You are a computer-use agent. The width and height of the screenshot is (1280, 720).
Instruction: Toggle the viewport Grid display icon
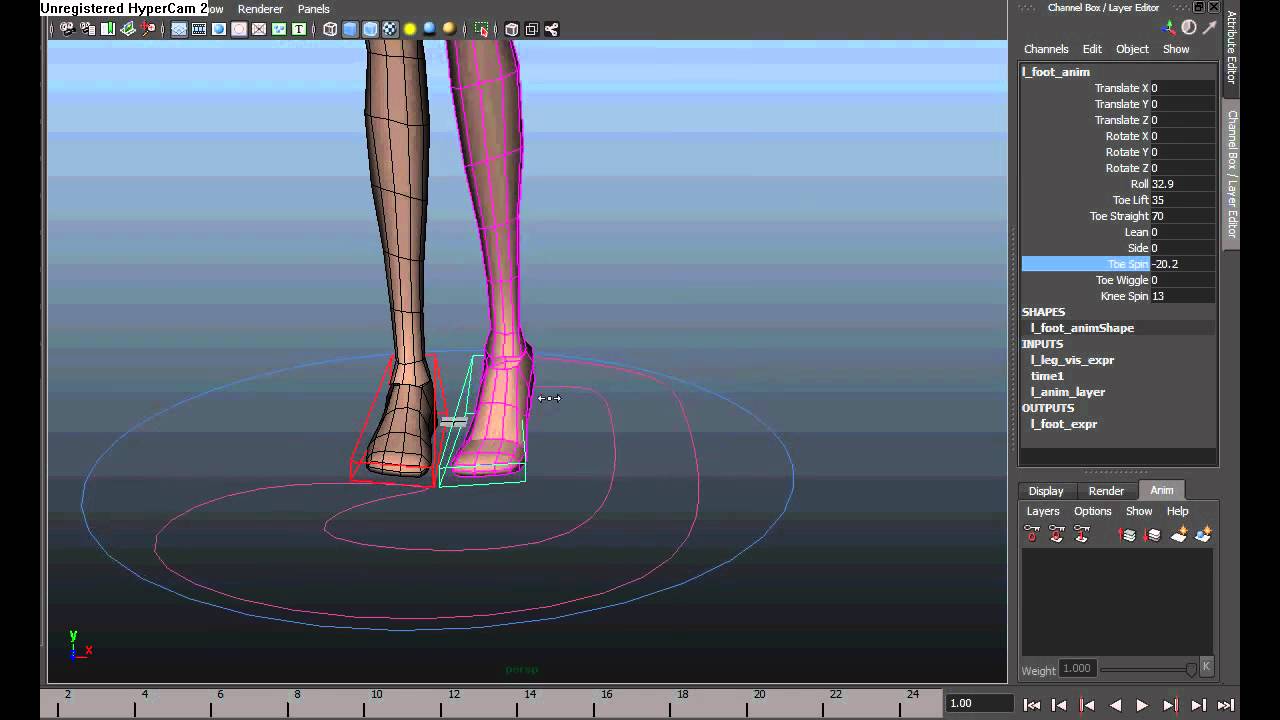[179, 29]
